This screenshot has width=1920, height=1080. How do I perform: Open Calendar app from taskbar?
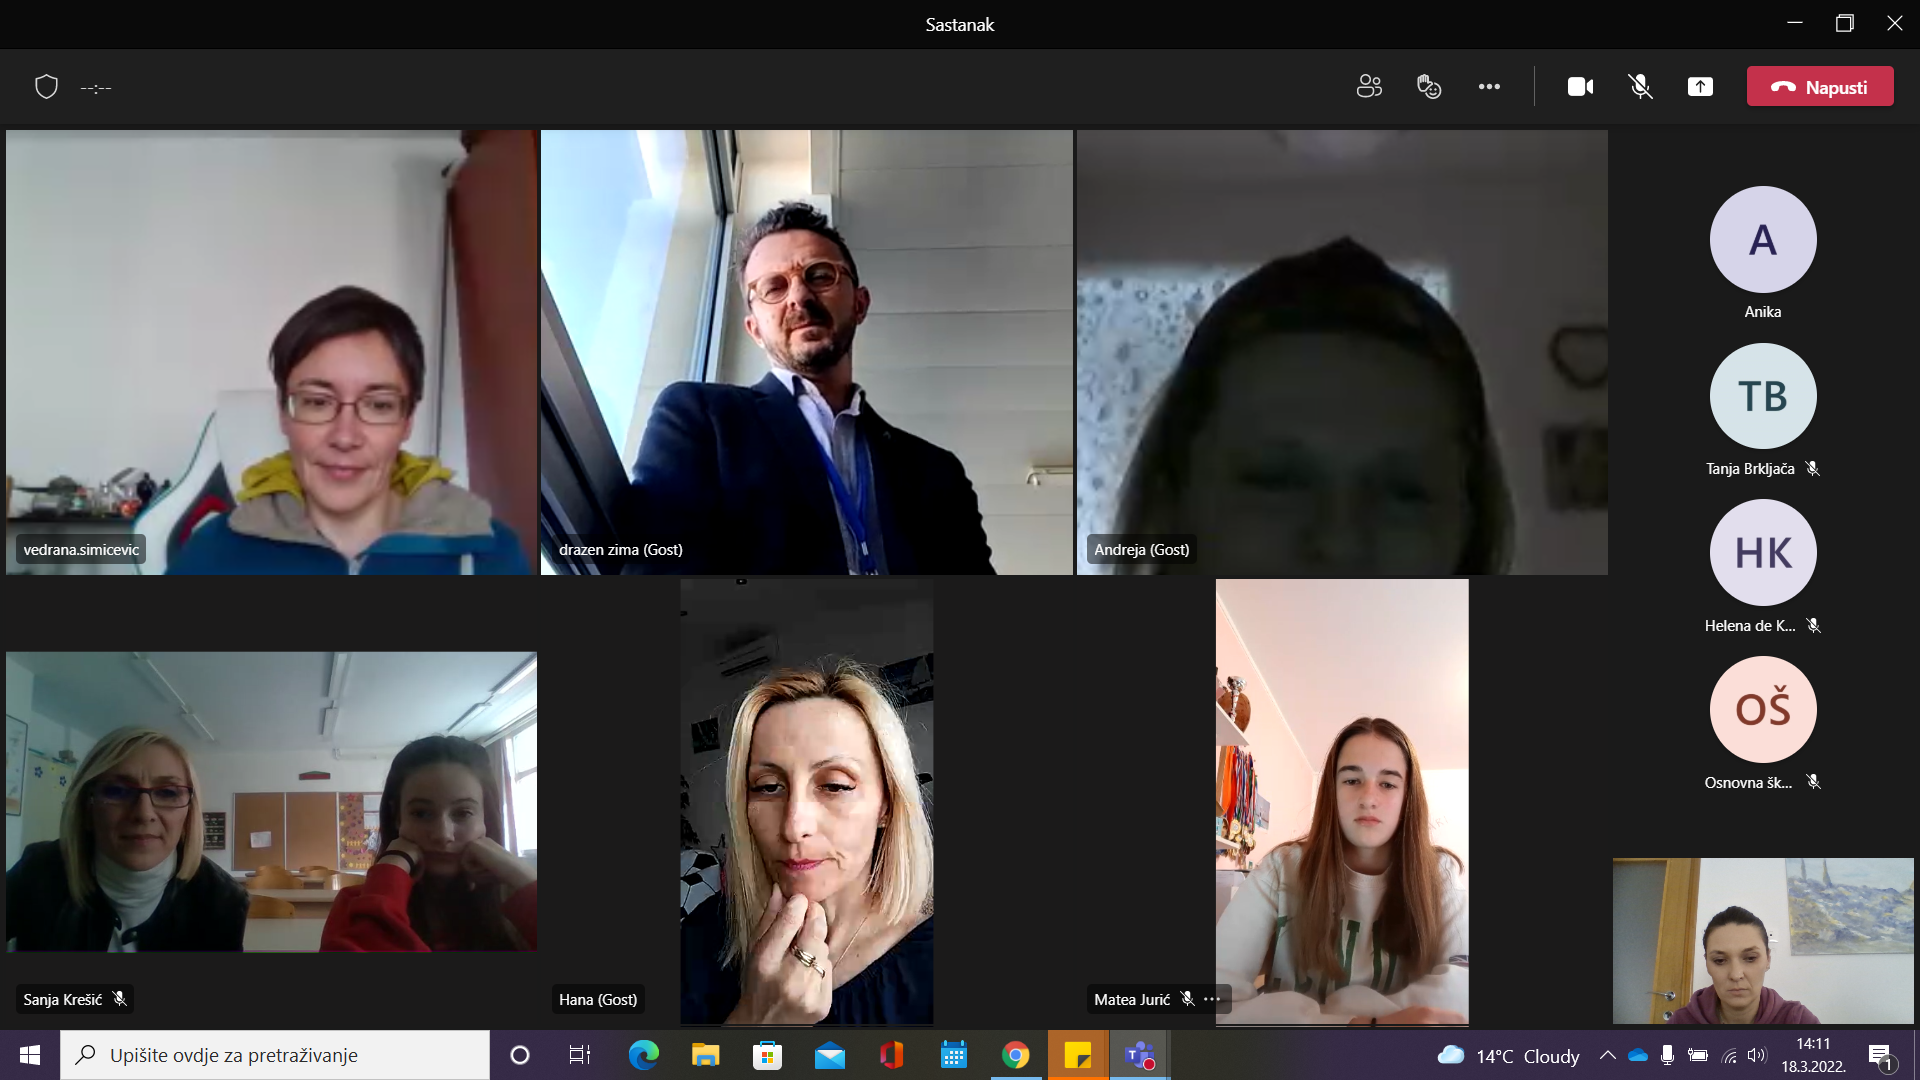(954, 1055)
